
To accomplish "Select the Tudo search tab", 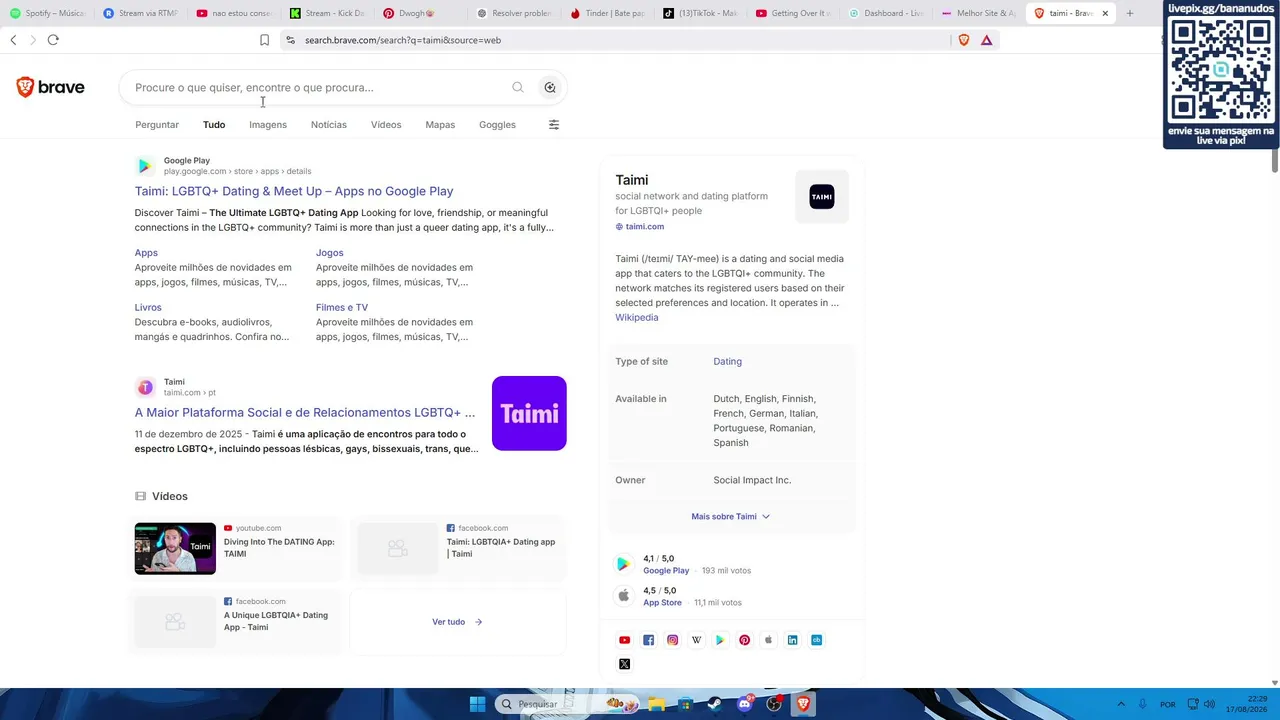I will pyautogui.click(x=214, y=125).
